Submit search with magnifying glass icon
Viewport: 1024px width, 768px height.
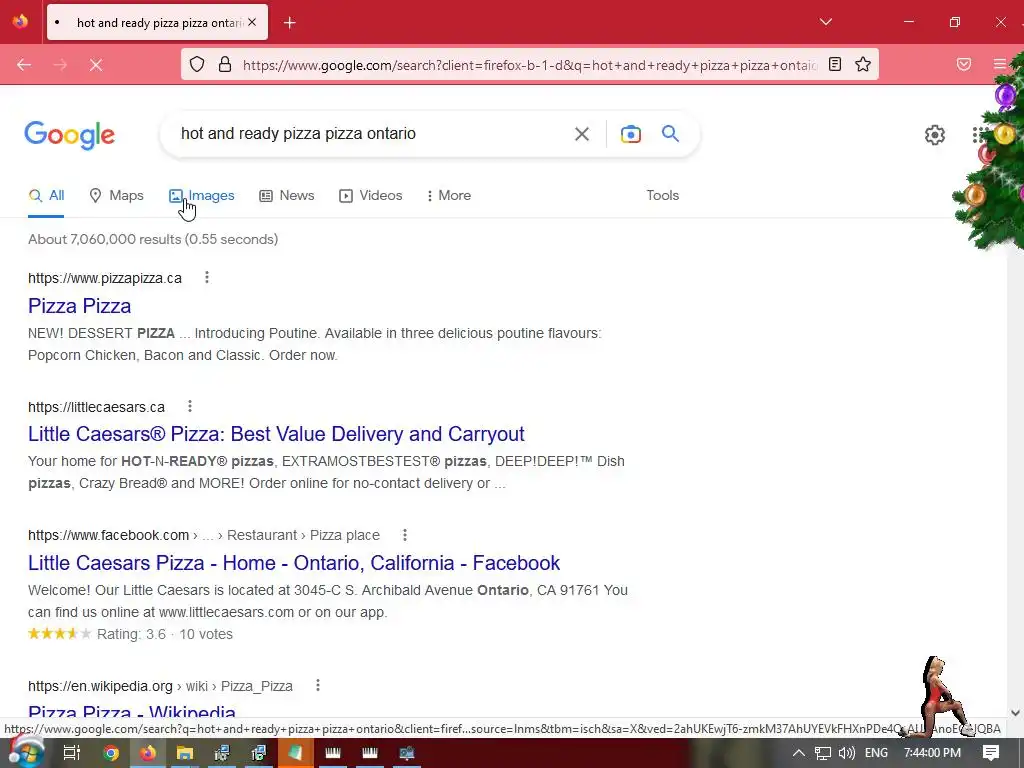pos(670,133)
